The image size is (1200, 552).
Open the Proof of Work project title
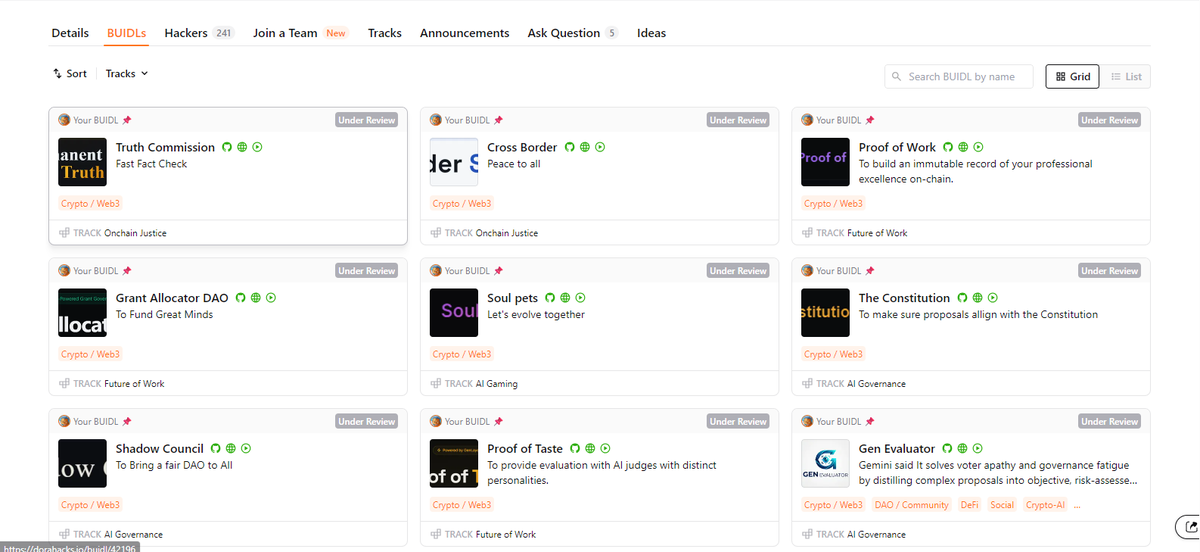point(897,147)
